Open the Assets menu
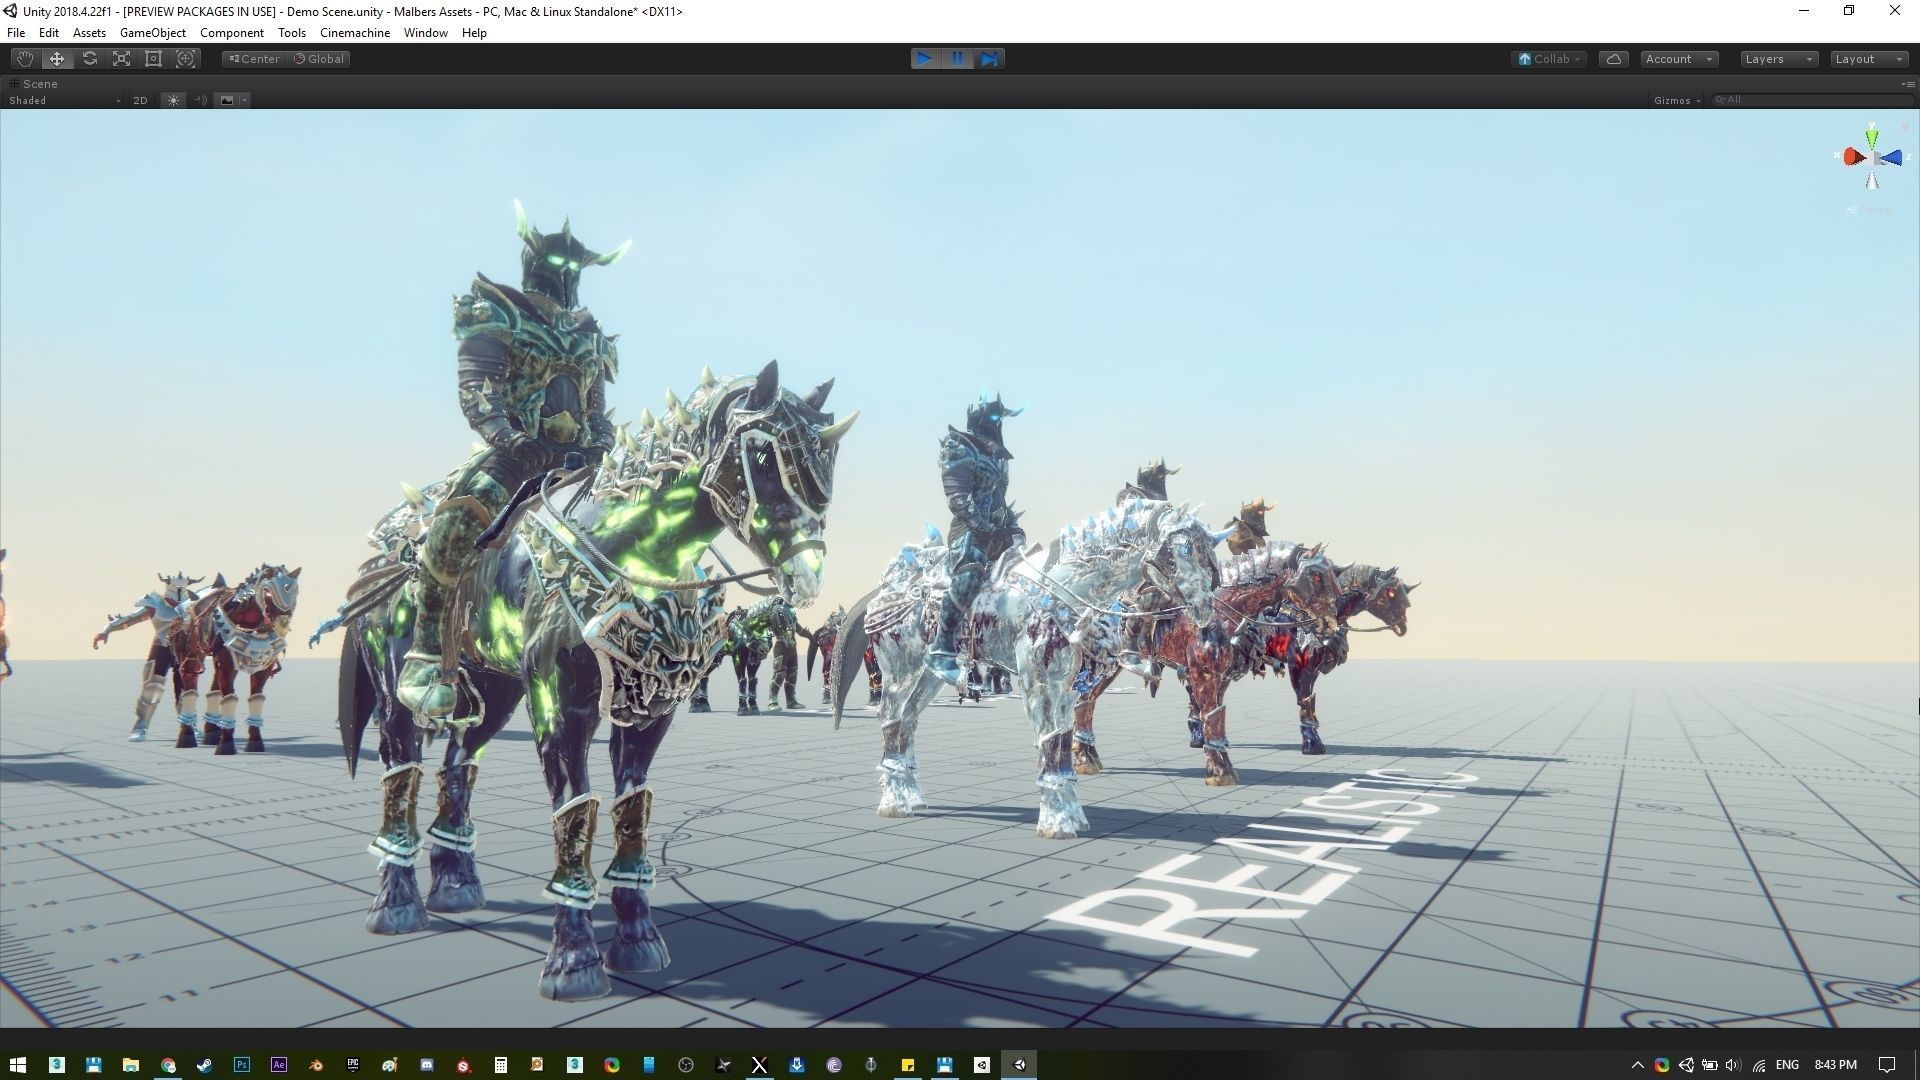Image resolution: width=1920 pixels, height=1080 pixels. pos(89,33)
